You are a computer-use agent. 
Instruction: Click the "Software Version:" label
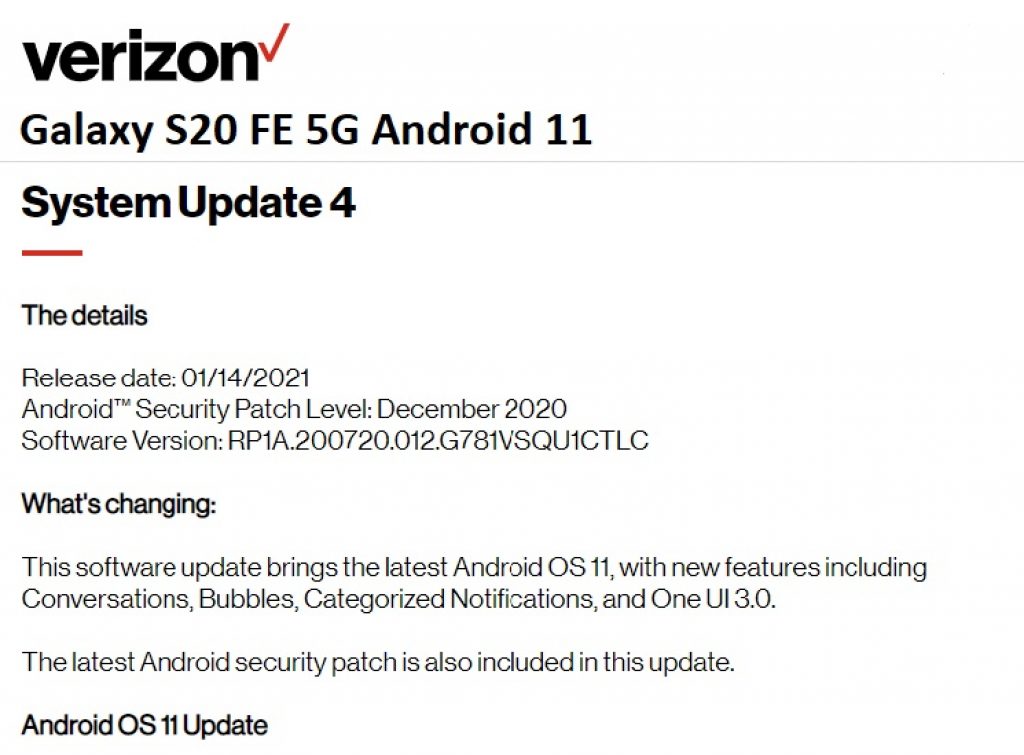[x=122, y=441]
